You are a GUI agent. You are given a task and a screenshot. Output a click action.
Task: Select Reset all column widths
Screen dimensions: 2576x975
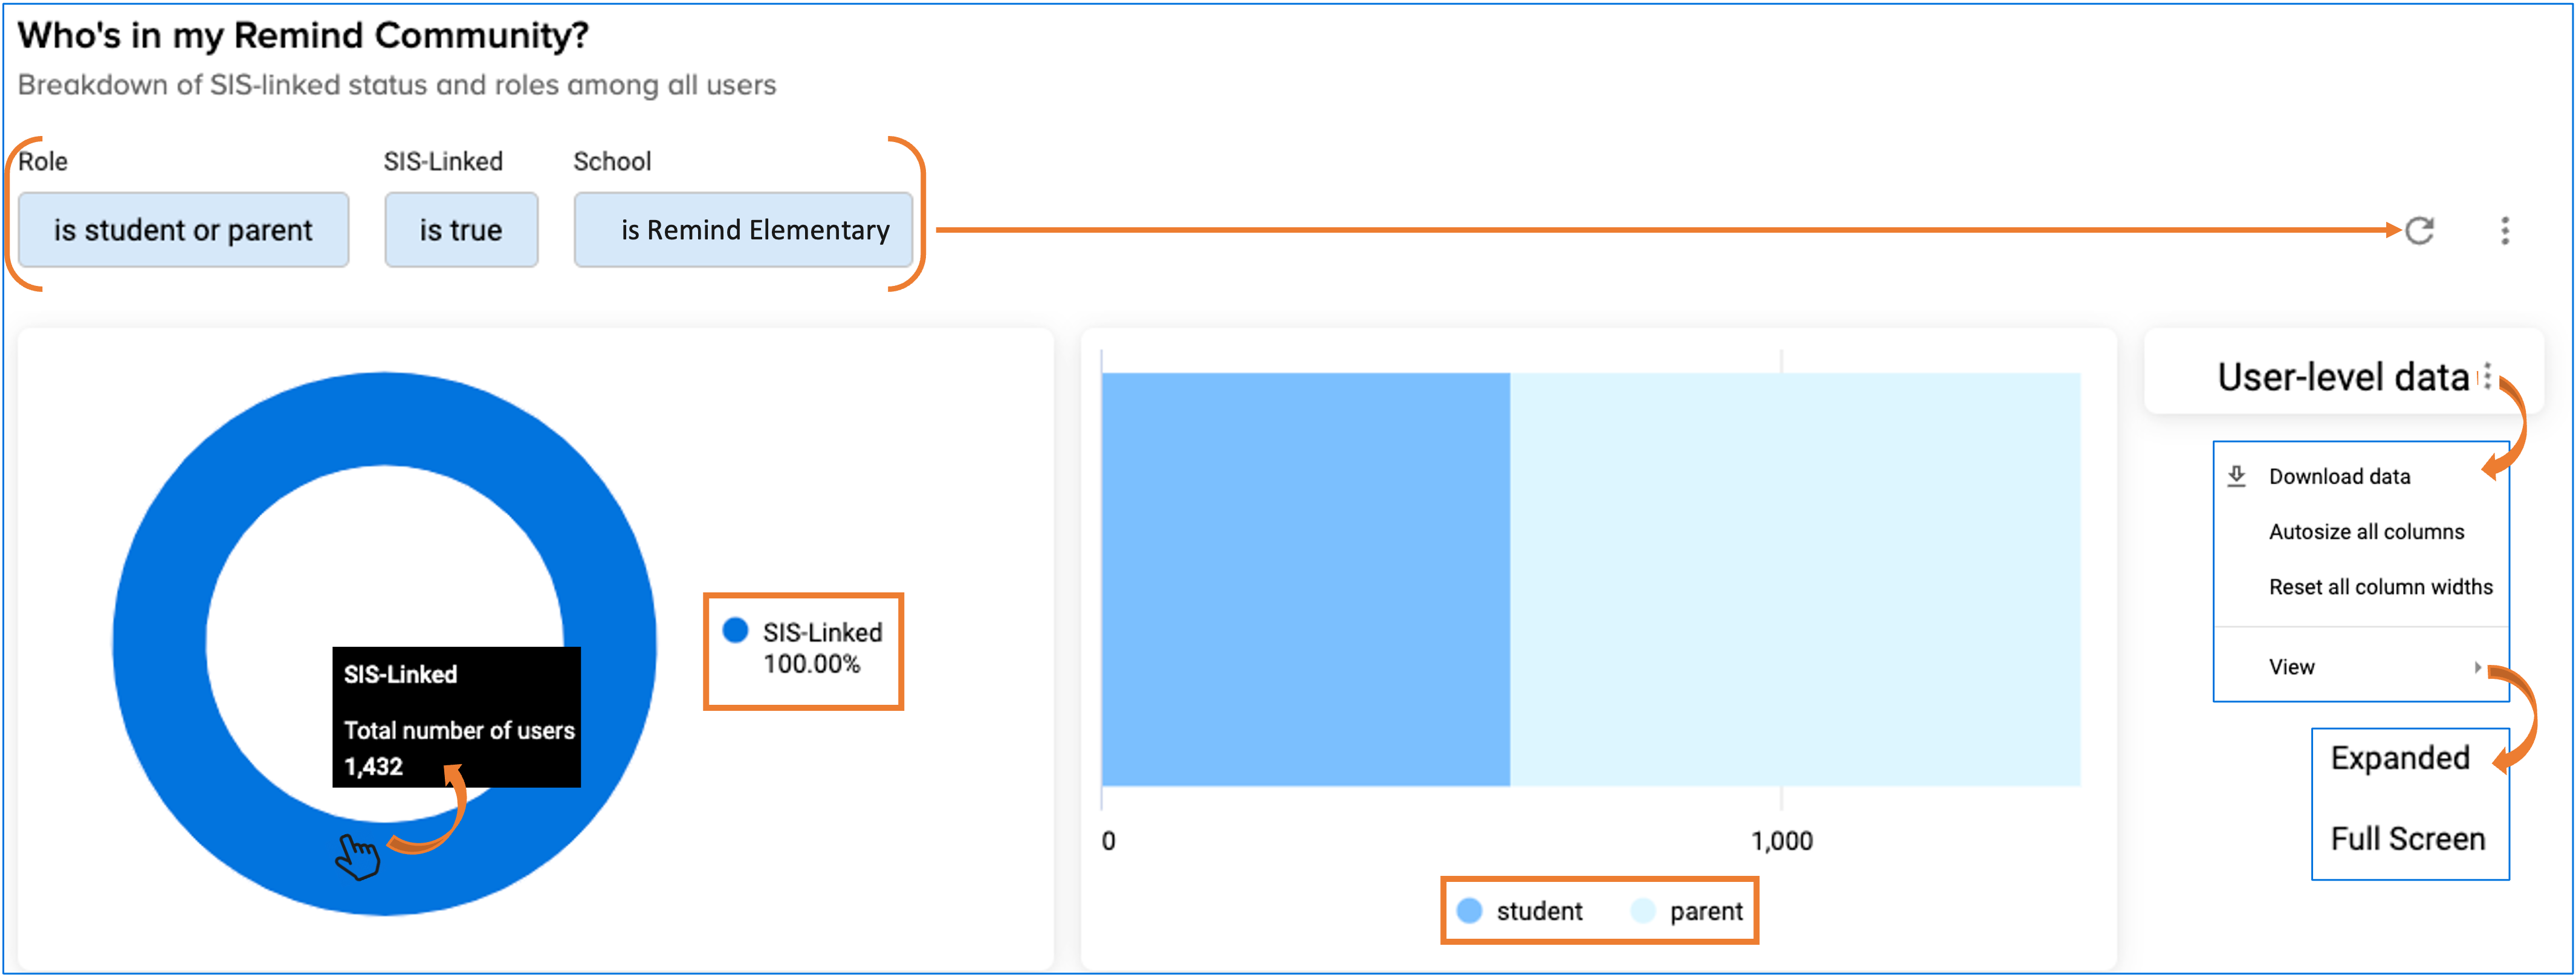(x=2380, y=587)
